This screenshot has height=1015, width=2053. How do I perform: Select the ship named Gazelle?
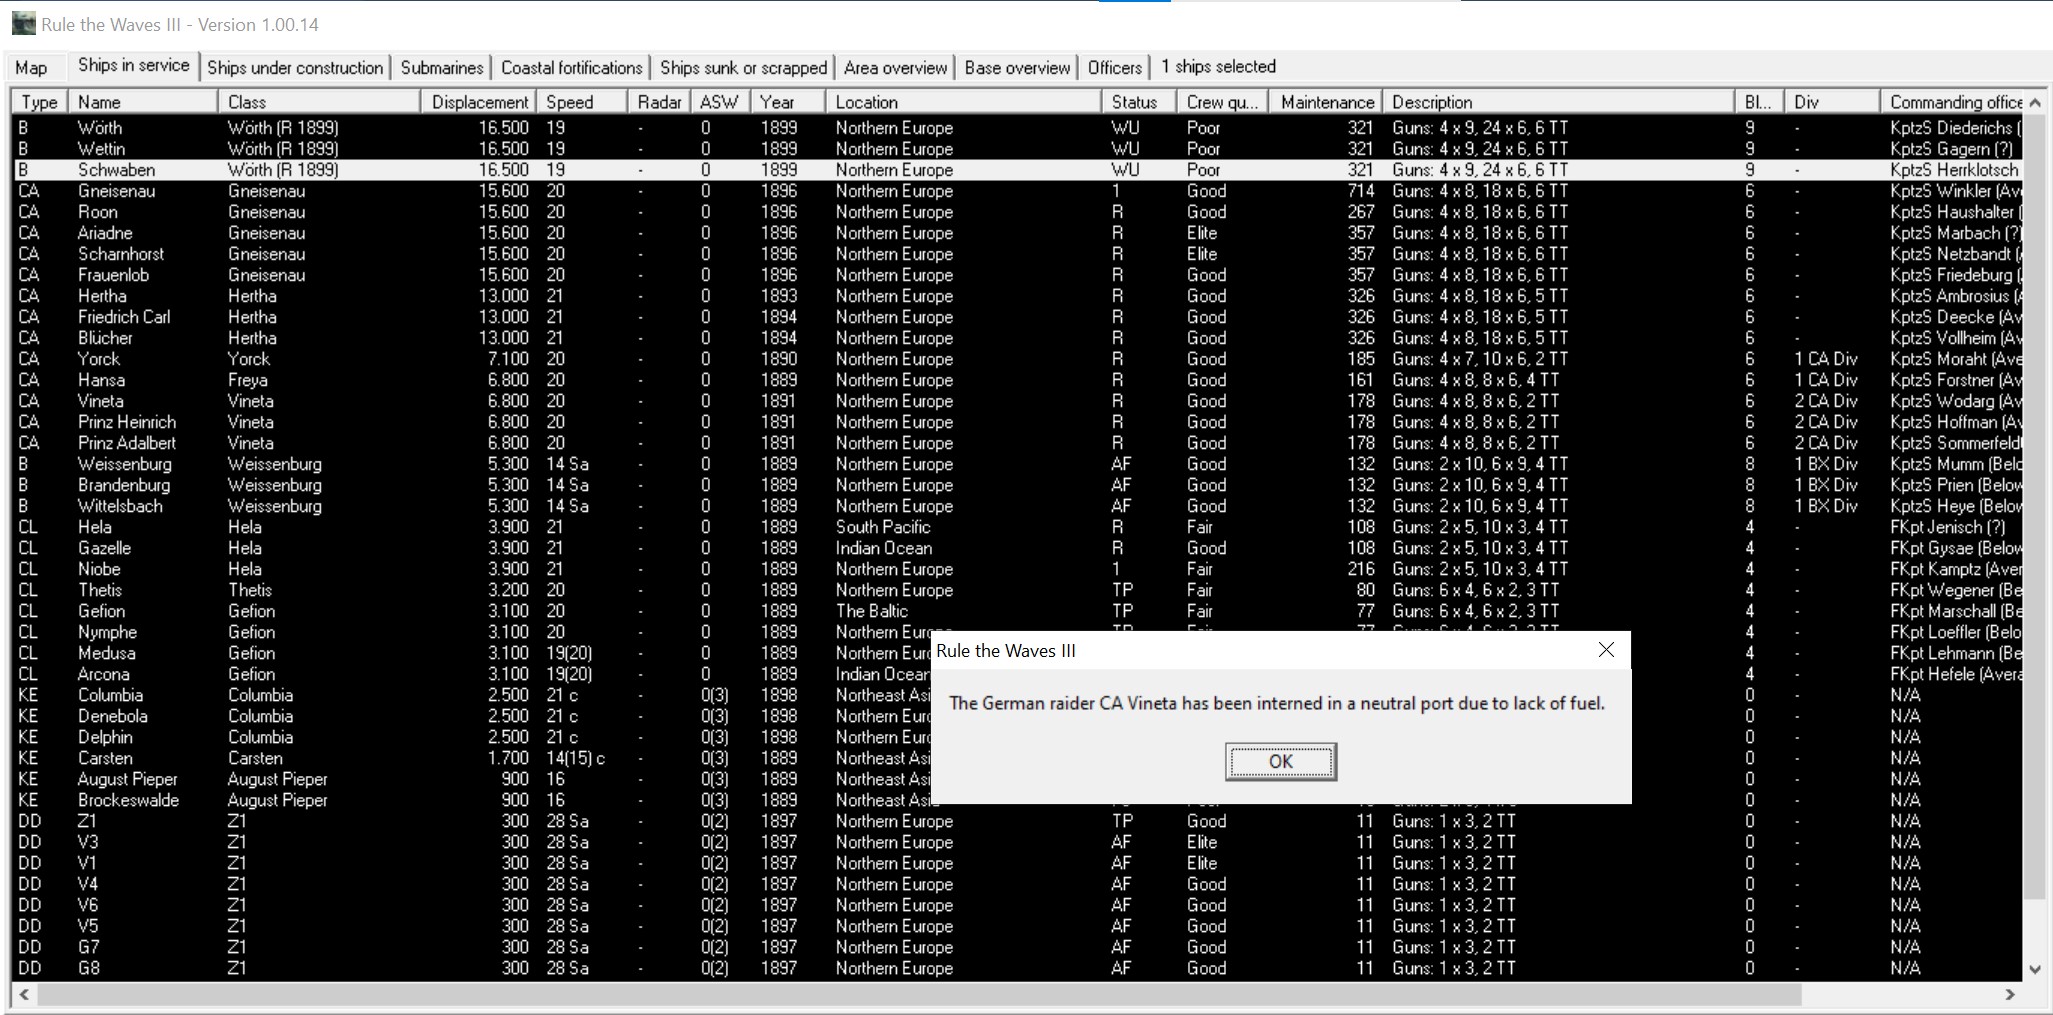pyautogui.click(x=1016, y=548)
